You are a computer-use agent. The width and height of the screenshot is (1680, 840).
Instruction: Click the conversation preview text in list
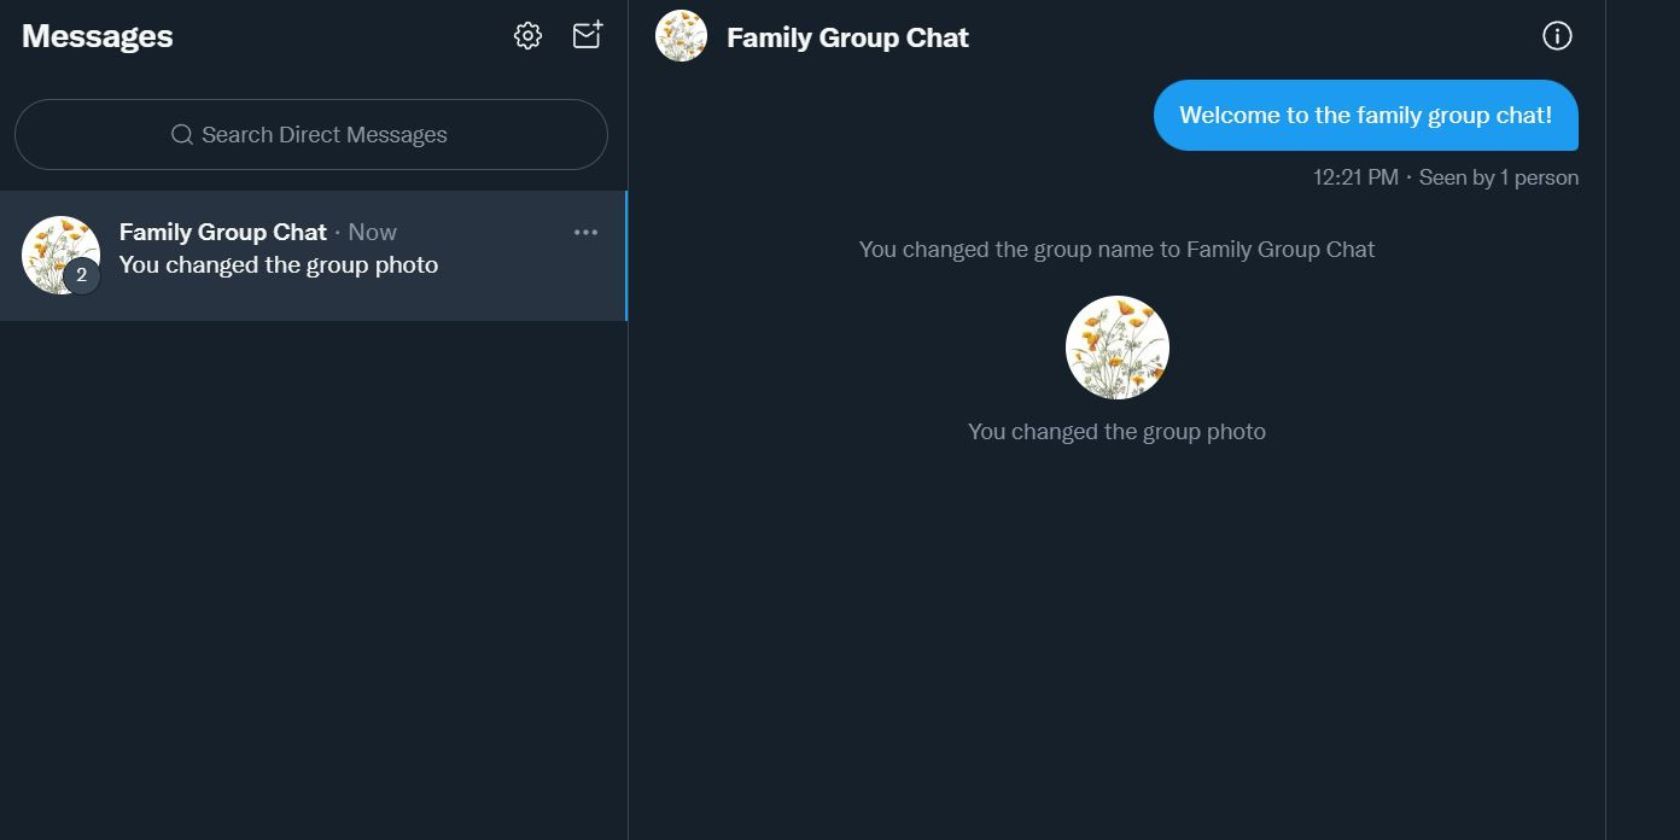278,265
